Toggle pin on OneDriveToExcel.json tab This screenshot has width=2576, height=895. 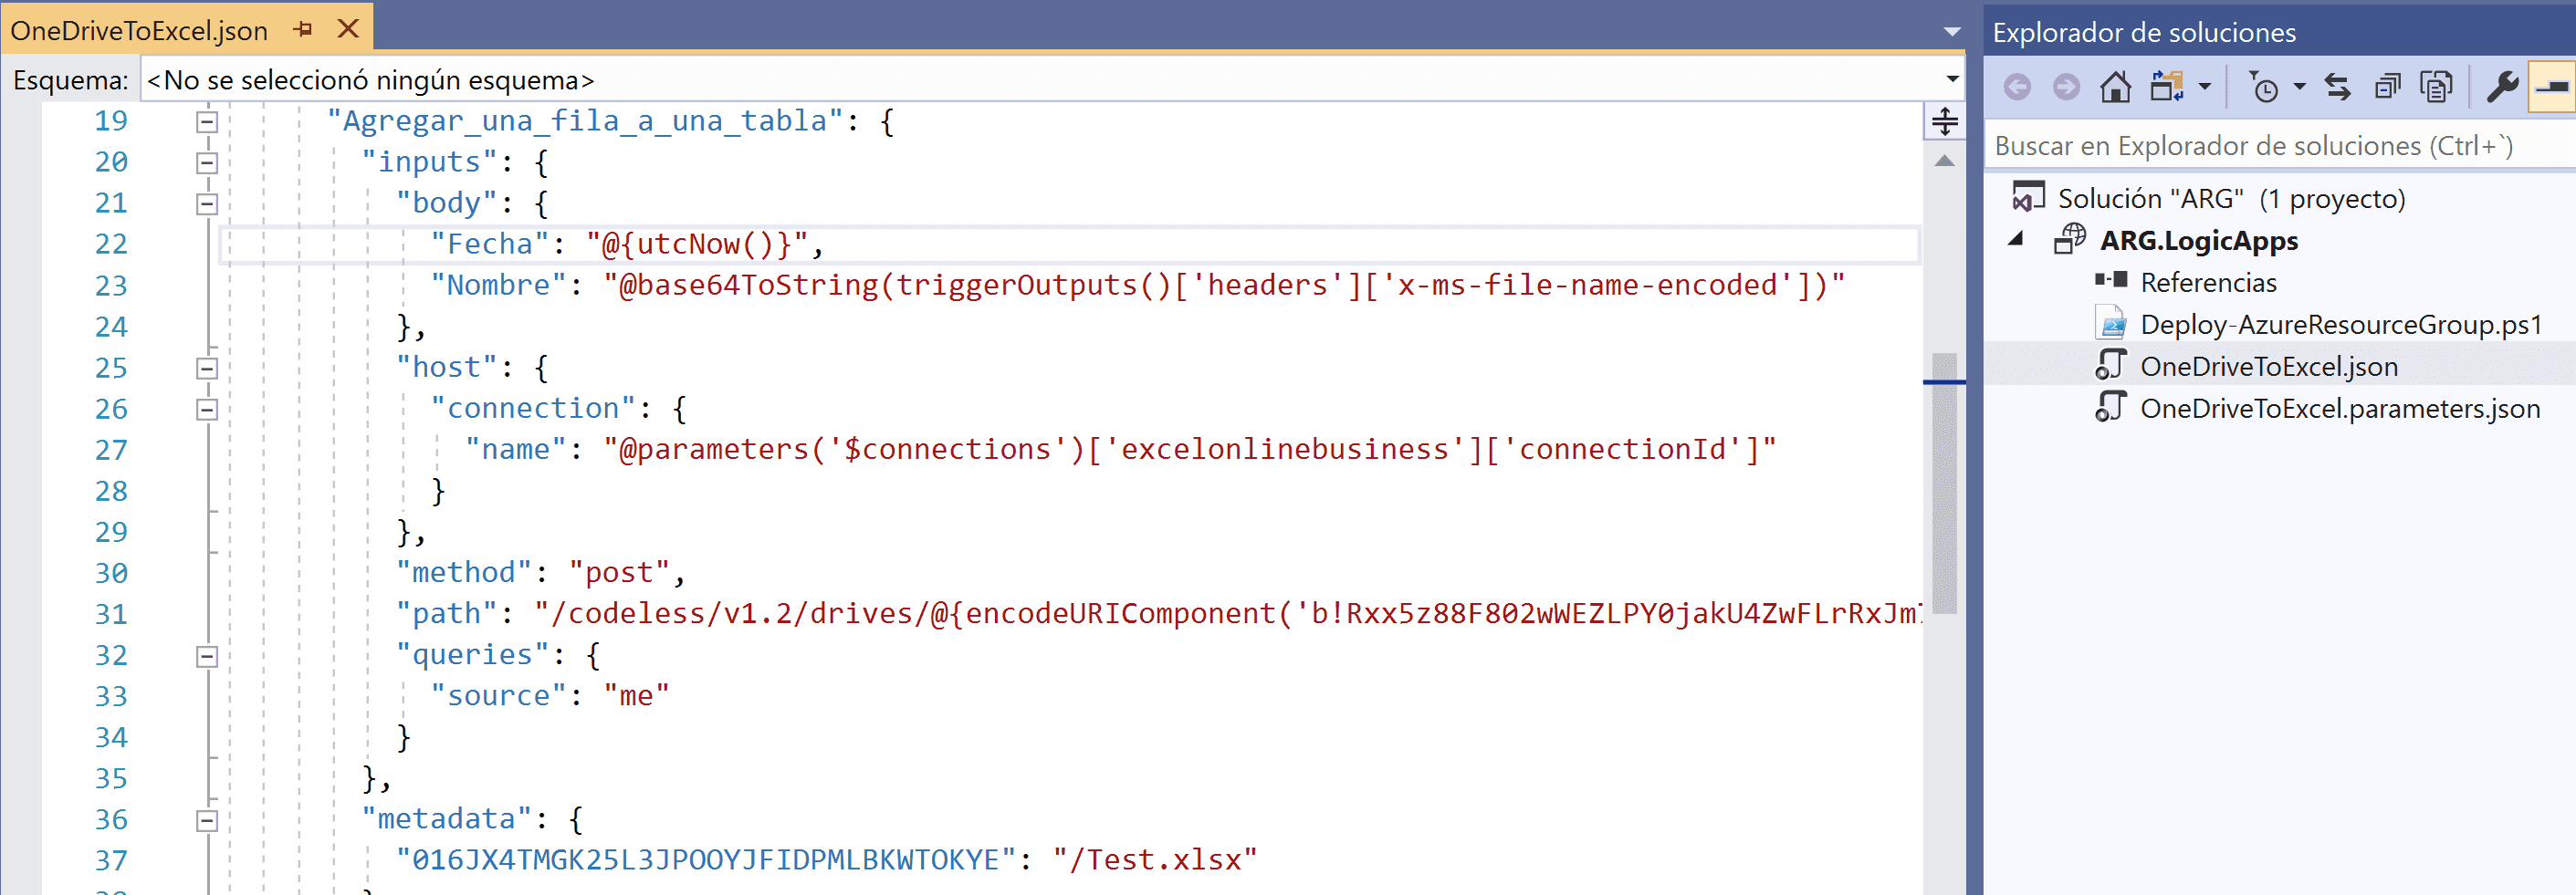click(x=303, y=29)
